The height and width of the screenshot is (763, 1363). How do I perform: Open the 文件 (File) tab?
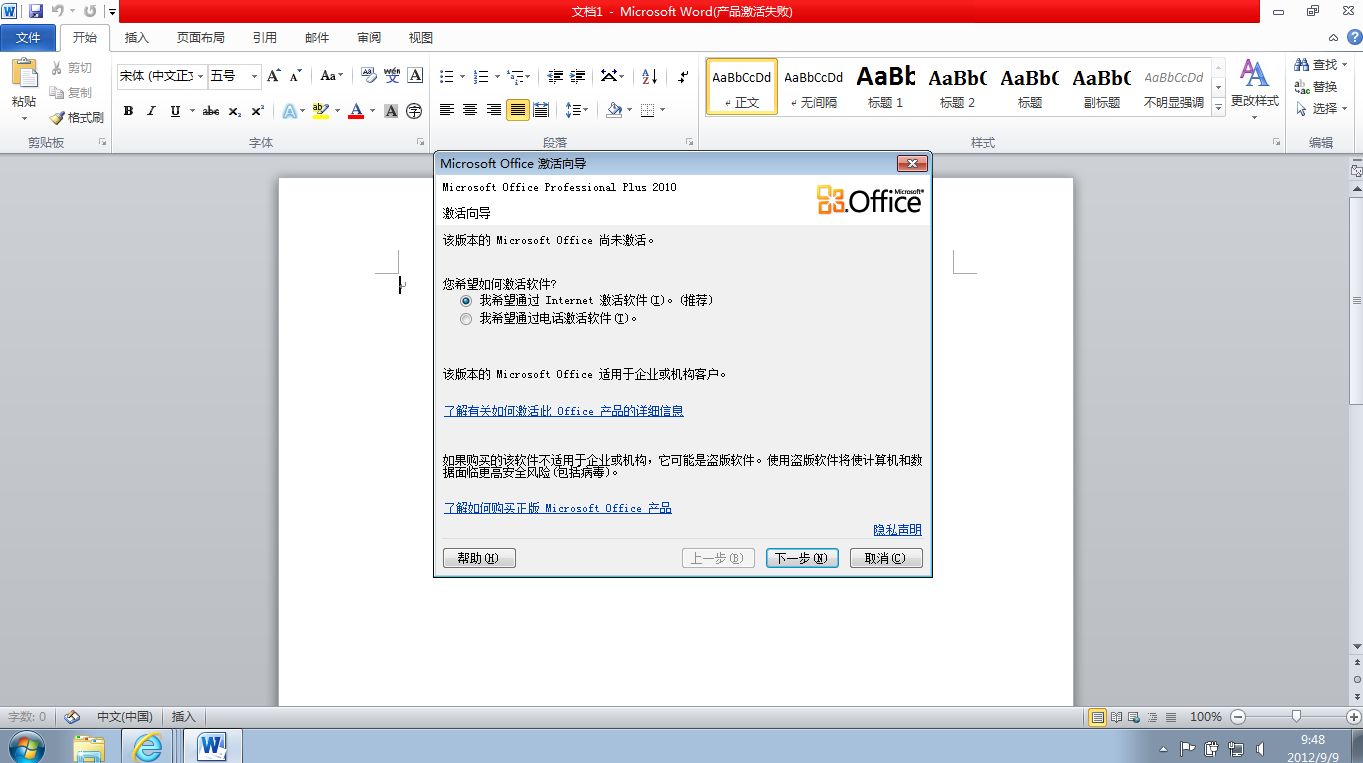click(x=29, y=38)
